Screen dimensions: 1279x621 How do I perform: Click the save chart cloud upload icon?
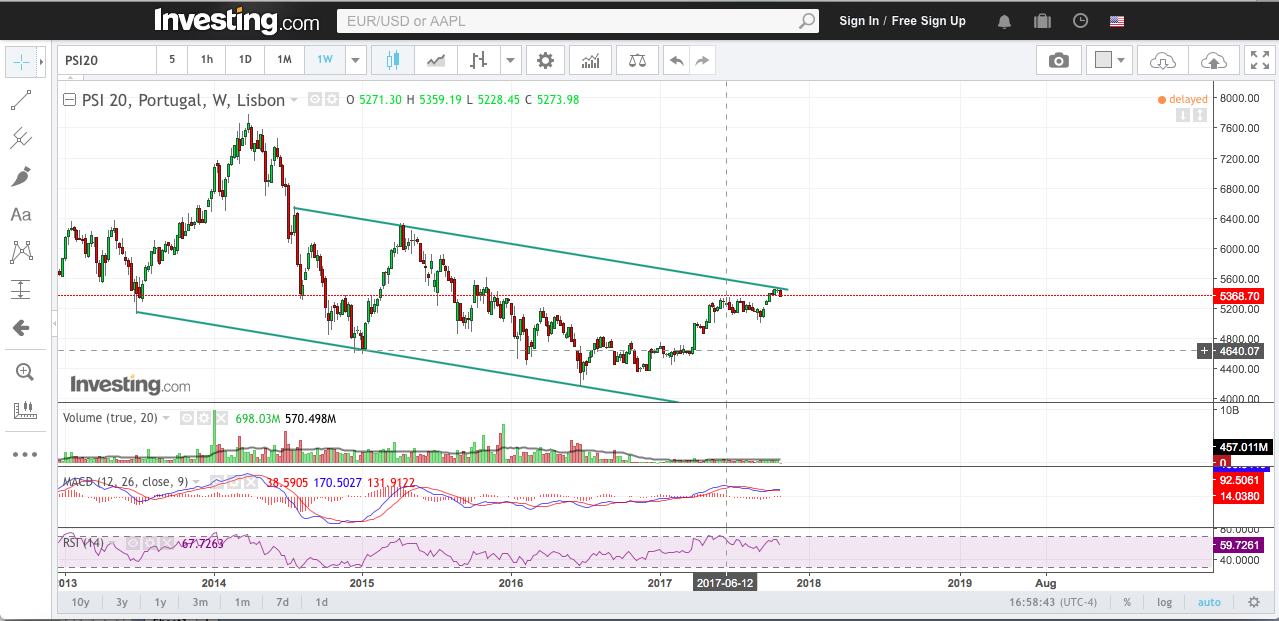[x=1214, y=60]
